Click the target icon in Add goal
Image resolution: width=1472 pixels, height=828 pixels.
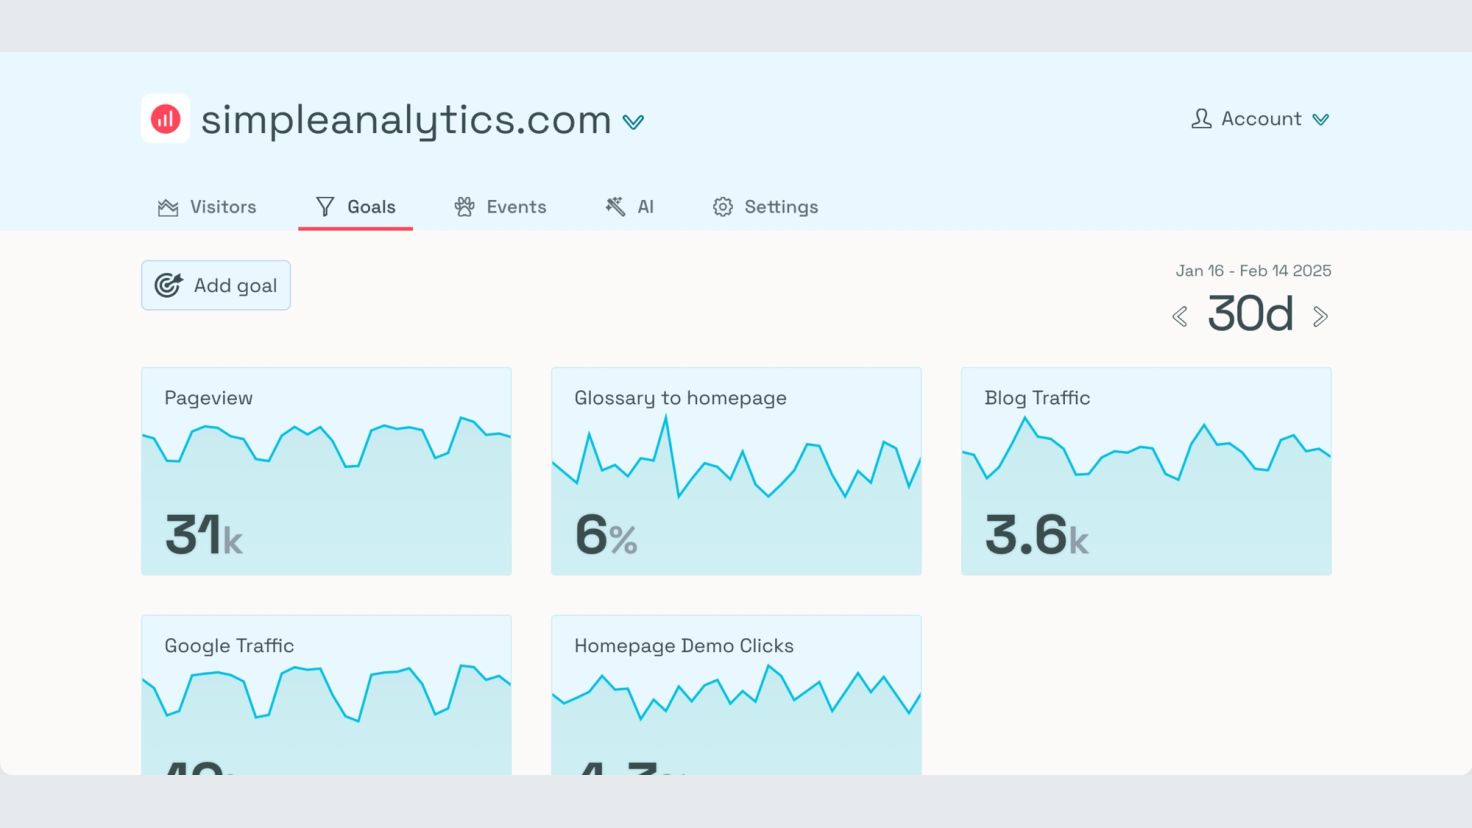coord(168,285)
